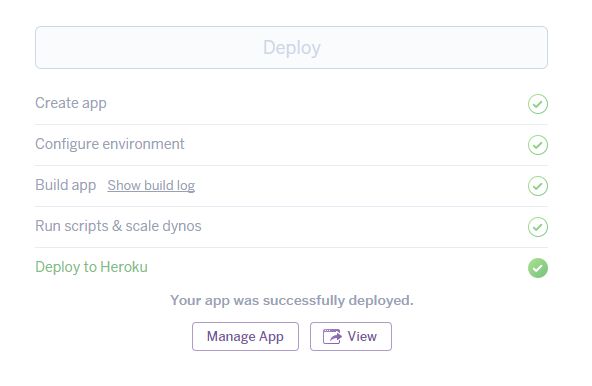
Task: Open the Show build log link
Action: pyautogui.click(x=151, y=185)
